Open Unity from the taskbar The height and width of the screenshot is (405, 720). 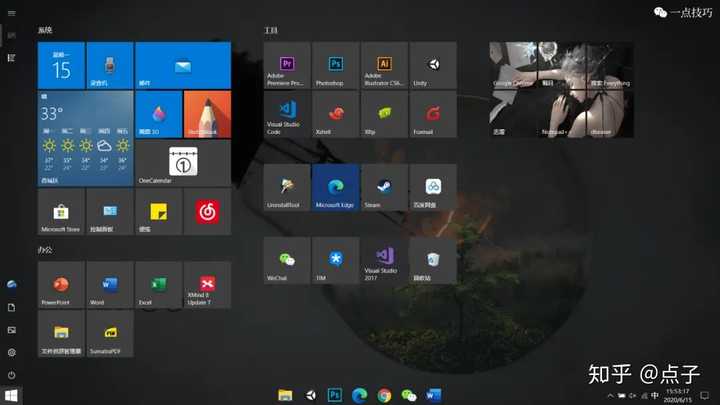coord(310,395)
